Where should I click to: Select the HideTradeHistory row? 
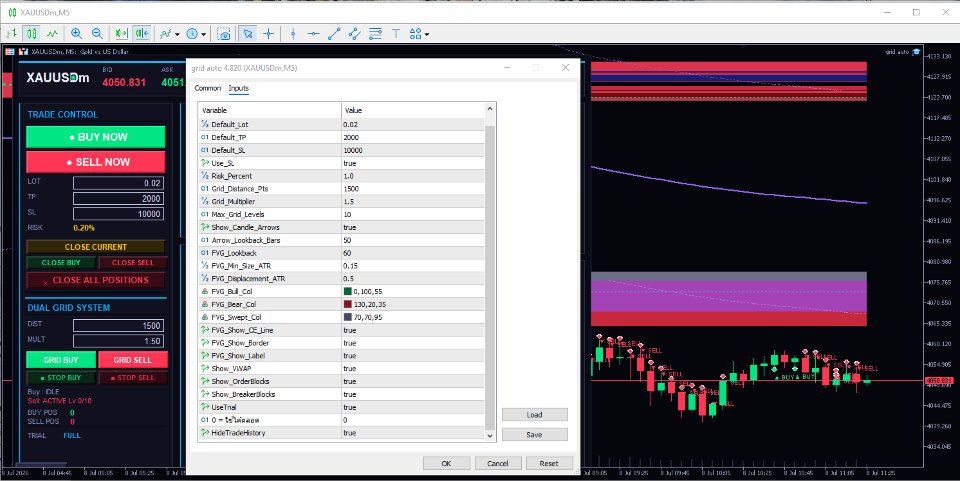coord(341,433)
